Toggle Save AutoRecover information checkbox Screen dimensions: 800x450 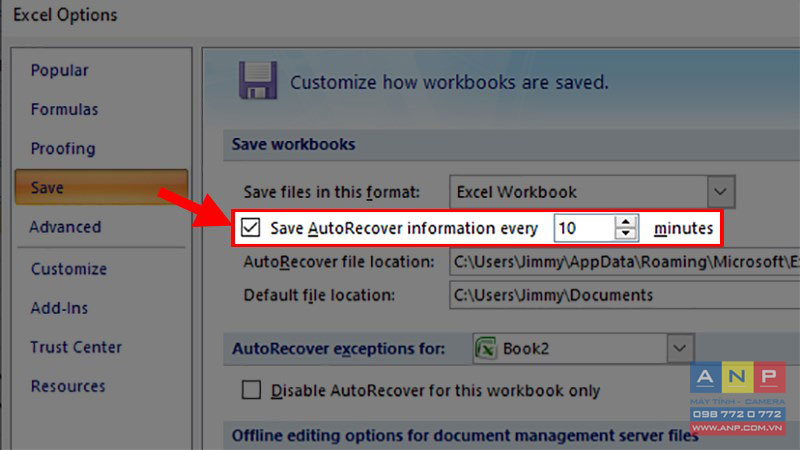click(251, 228)
